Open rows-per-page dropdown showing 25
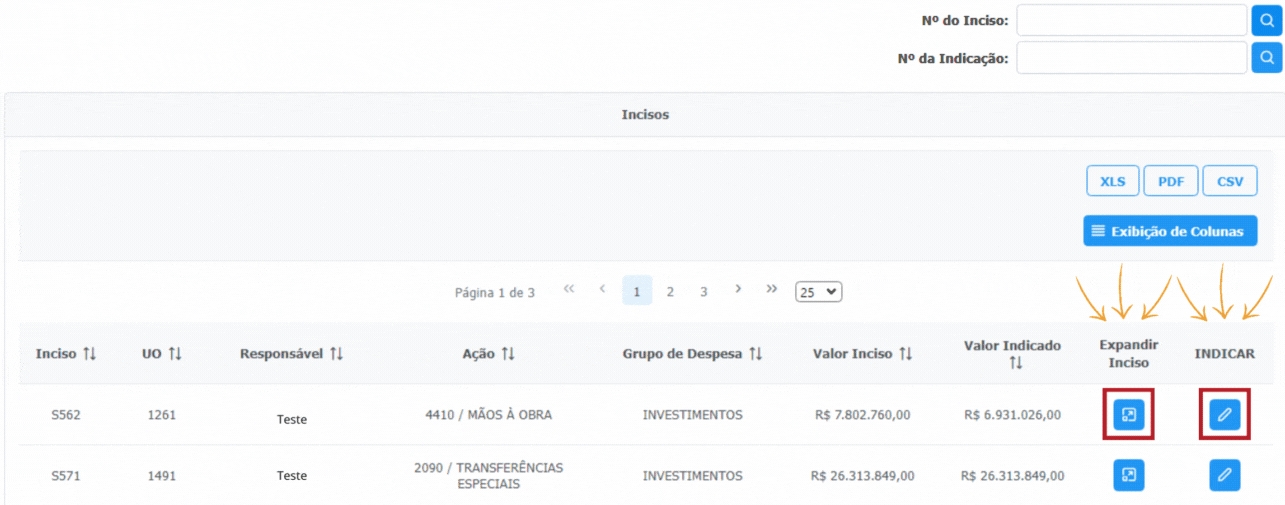 tap(818, 292)
